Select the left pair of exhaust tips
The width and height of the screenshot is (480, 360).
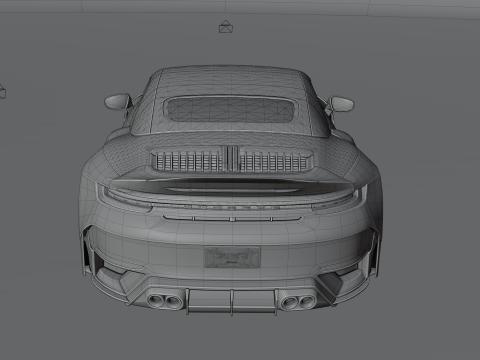tap(165, 301)
